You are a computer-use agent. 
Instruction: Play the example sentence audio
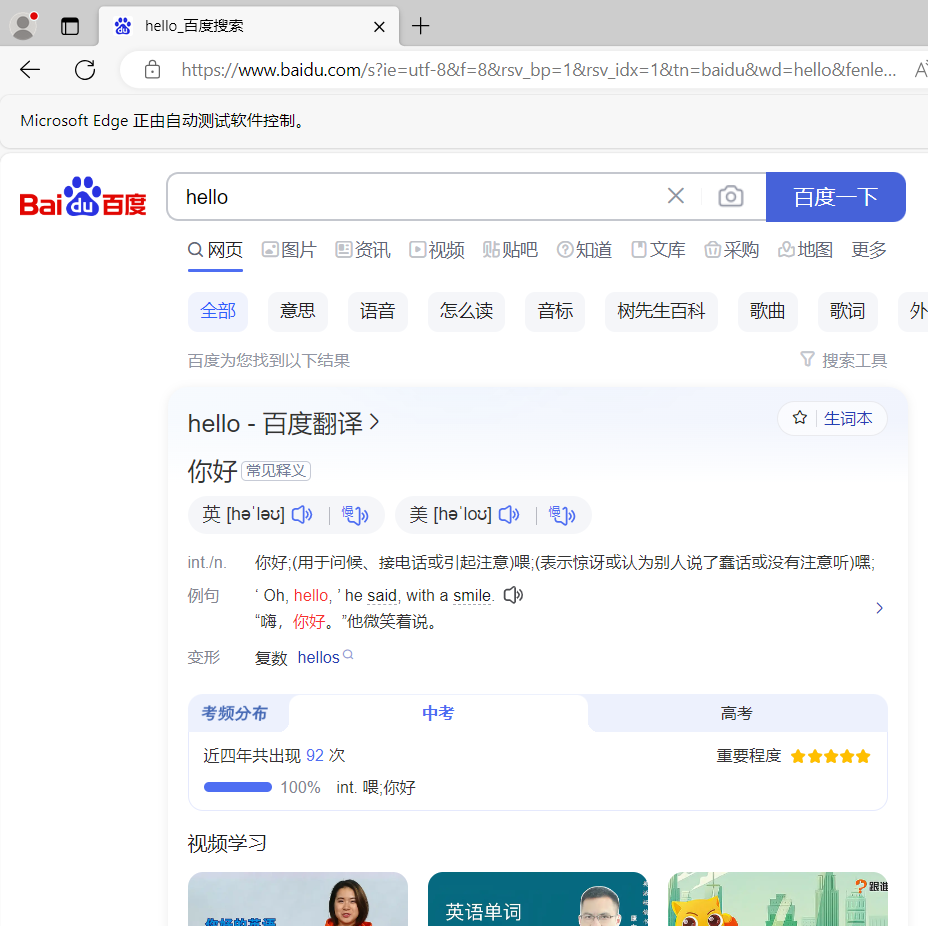coord(513,595)
